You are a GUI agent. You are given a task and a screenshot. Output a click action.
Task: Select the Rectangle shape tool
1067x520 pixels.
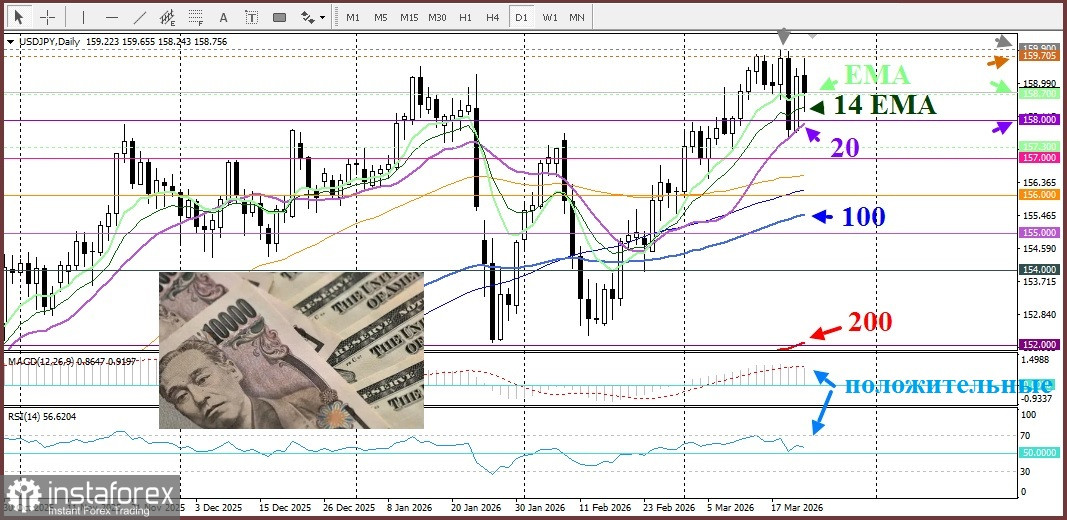(280, 17)
